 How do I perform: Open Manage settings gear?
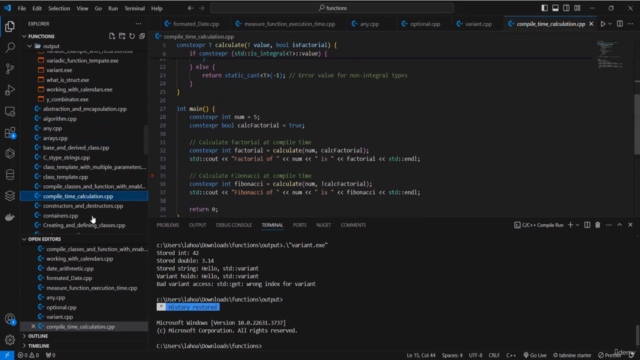pyautogui.click(x=10, y=339)
